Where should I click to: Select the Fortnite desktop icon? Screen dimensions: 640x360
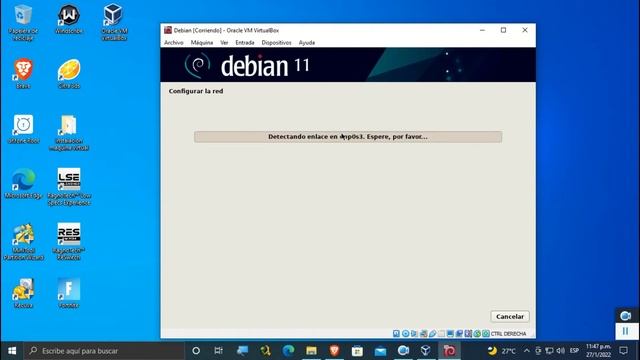coord(69,293)
